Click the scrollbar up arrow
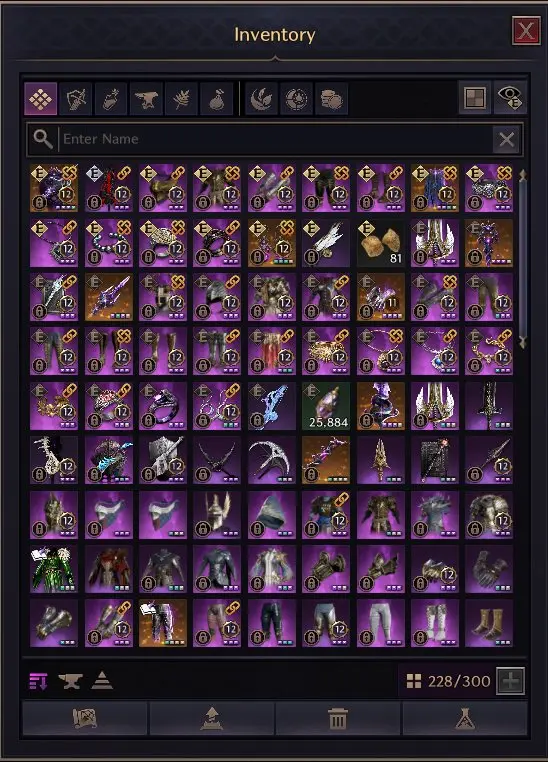 point(523,175)
